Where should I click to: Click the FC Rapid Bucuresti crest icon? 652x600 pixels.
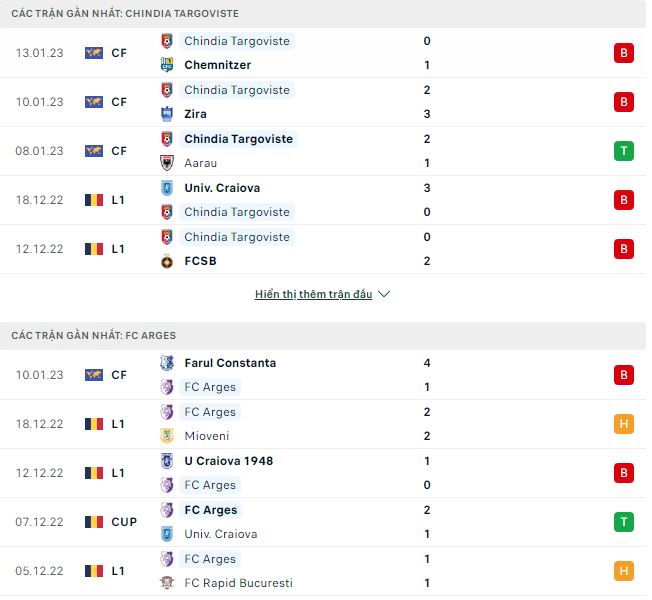click(167, 583)
